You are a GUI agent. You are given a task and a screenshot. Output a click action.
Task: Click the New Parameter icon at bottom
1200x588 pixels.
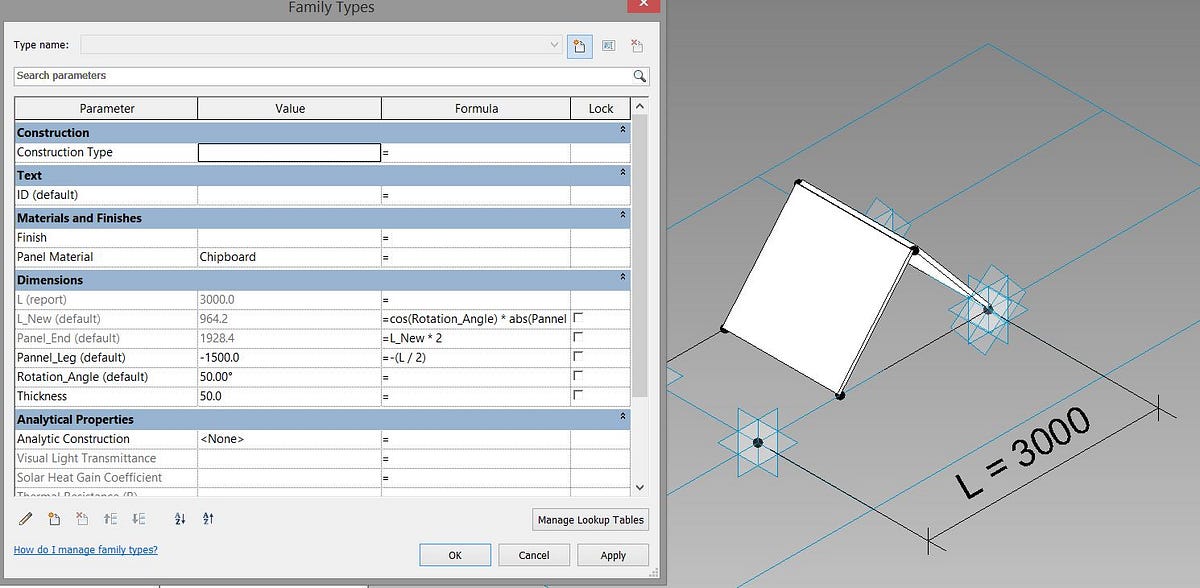point(55,519)
